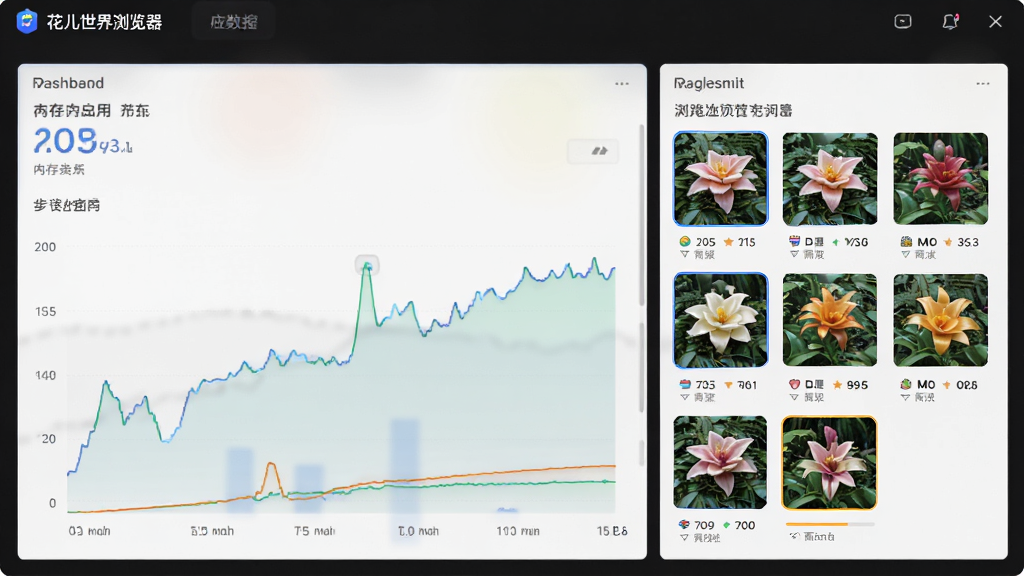Open the pink flower thumbnail above 709
Screen dimensions: 1024x576
(720, 462)
